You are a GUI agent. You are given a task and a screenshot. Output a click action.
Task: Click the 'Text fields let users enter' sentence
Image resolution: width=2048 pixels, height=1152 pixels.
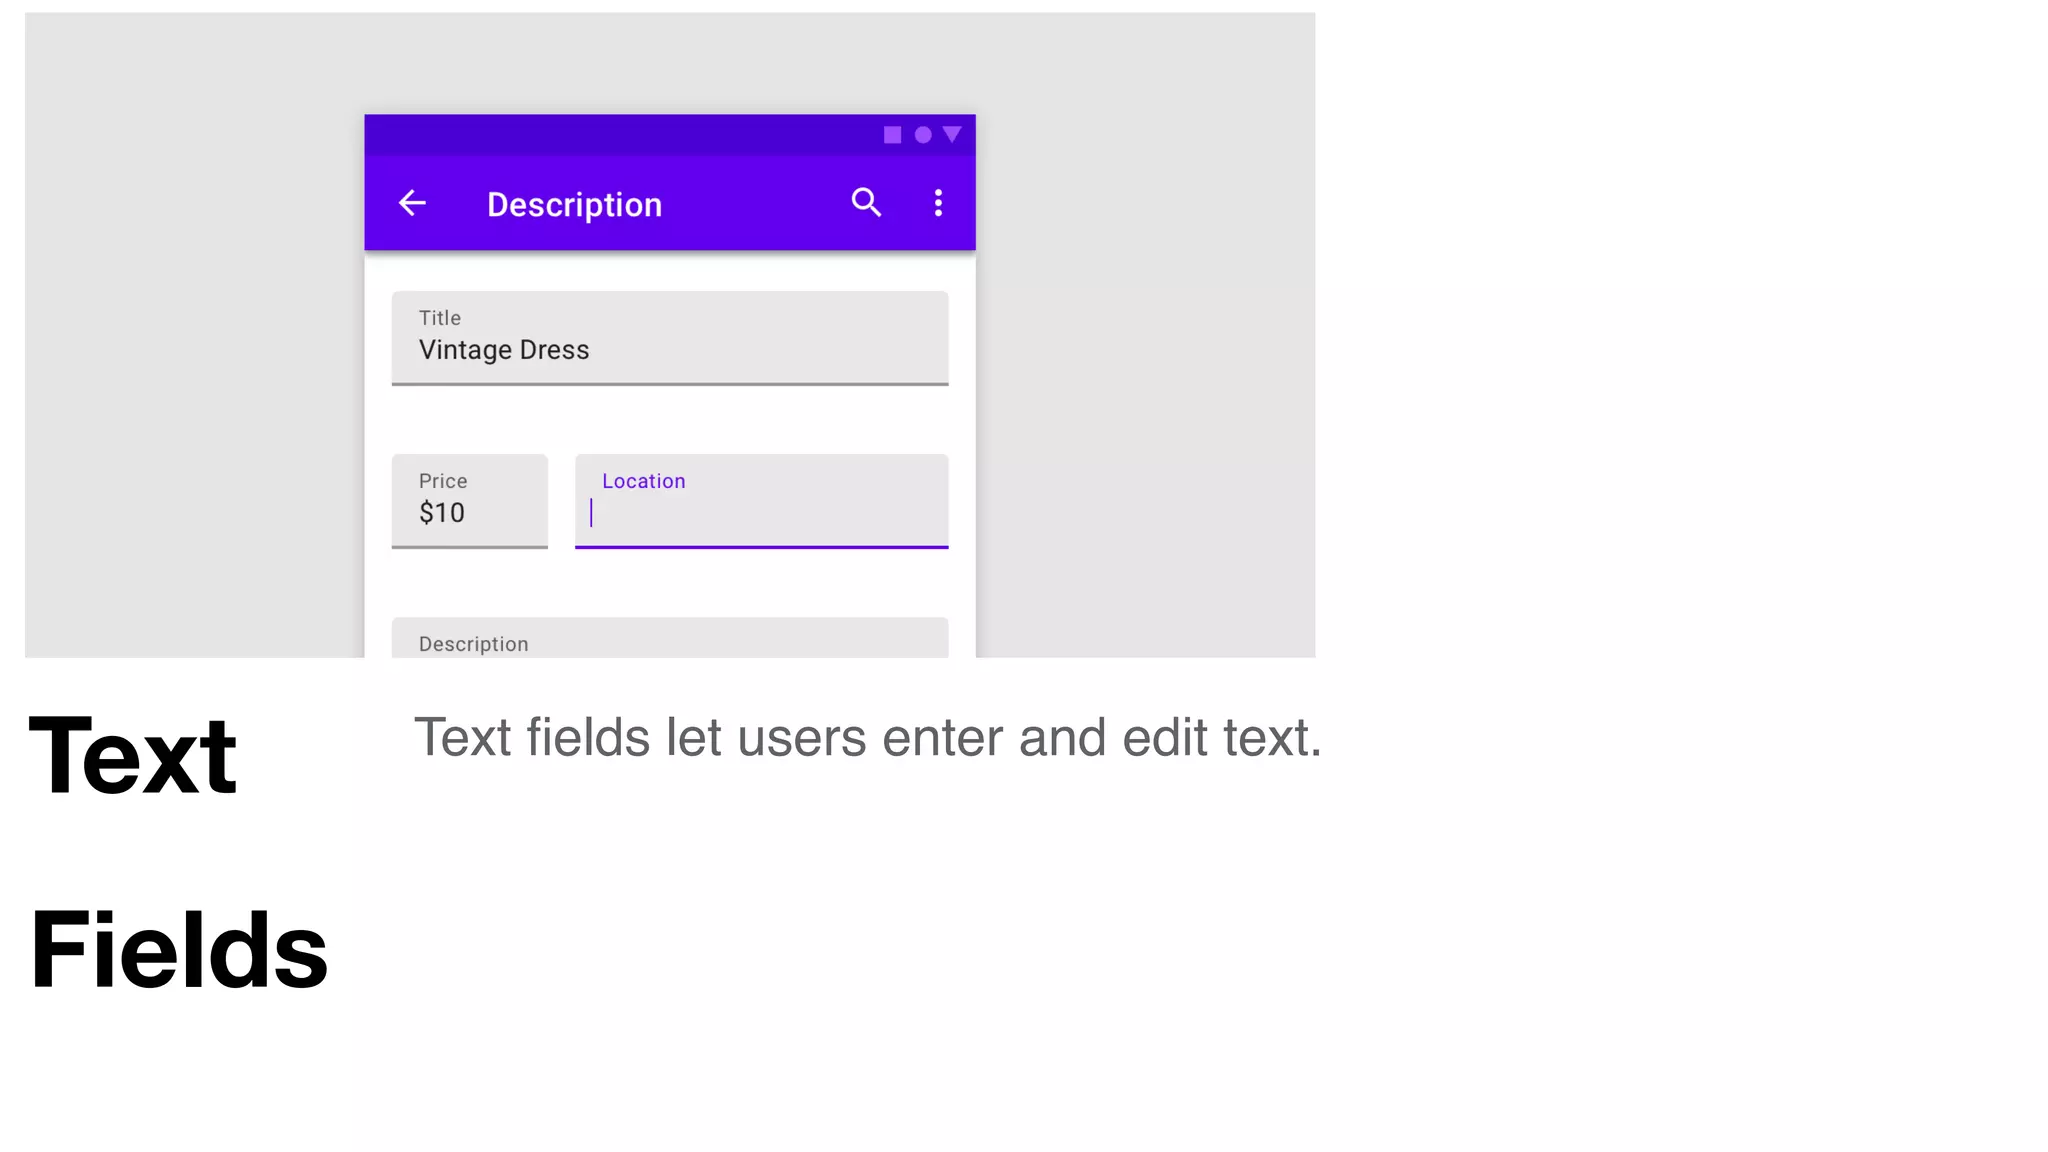[x=867, y=738]
